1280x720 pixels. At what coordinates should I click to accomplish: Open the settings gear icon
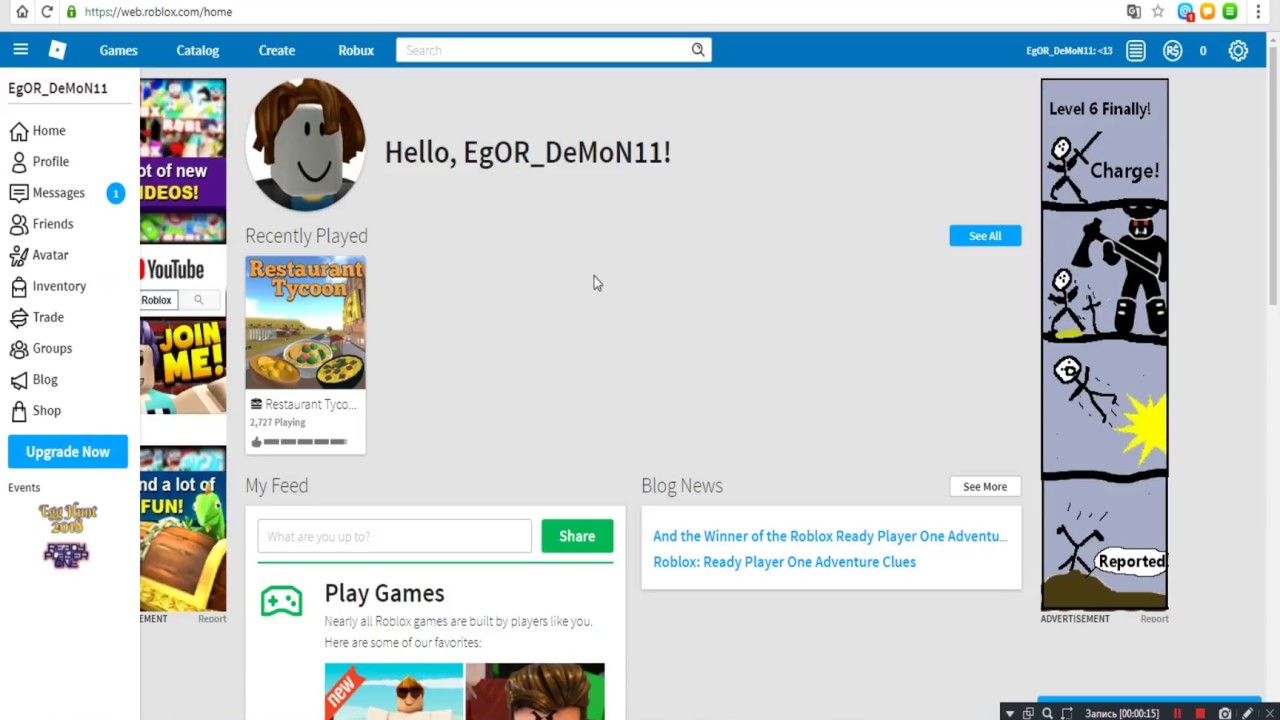point(1238,50)
